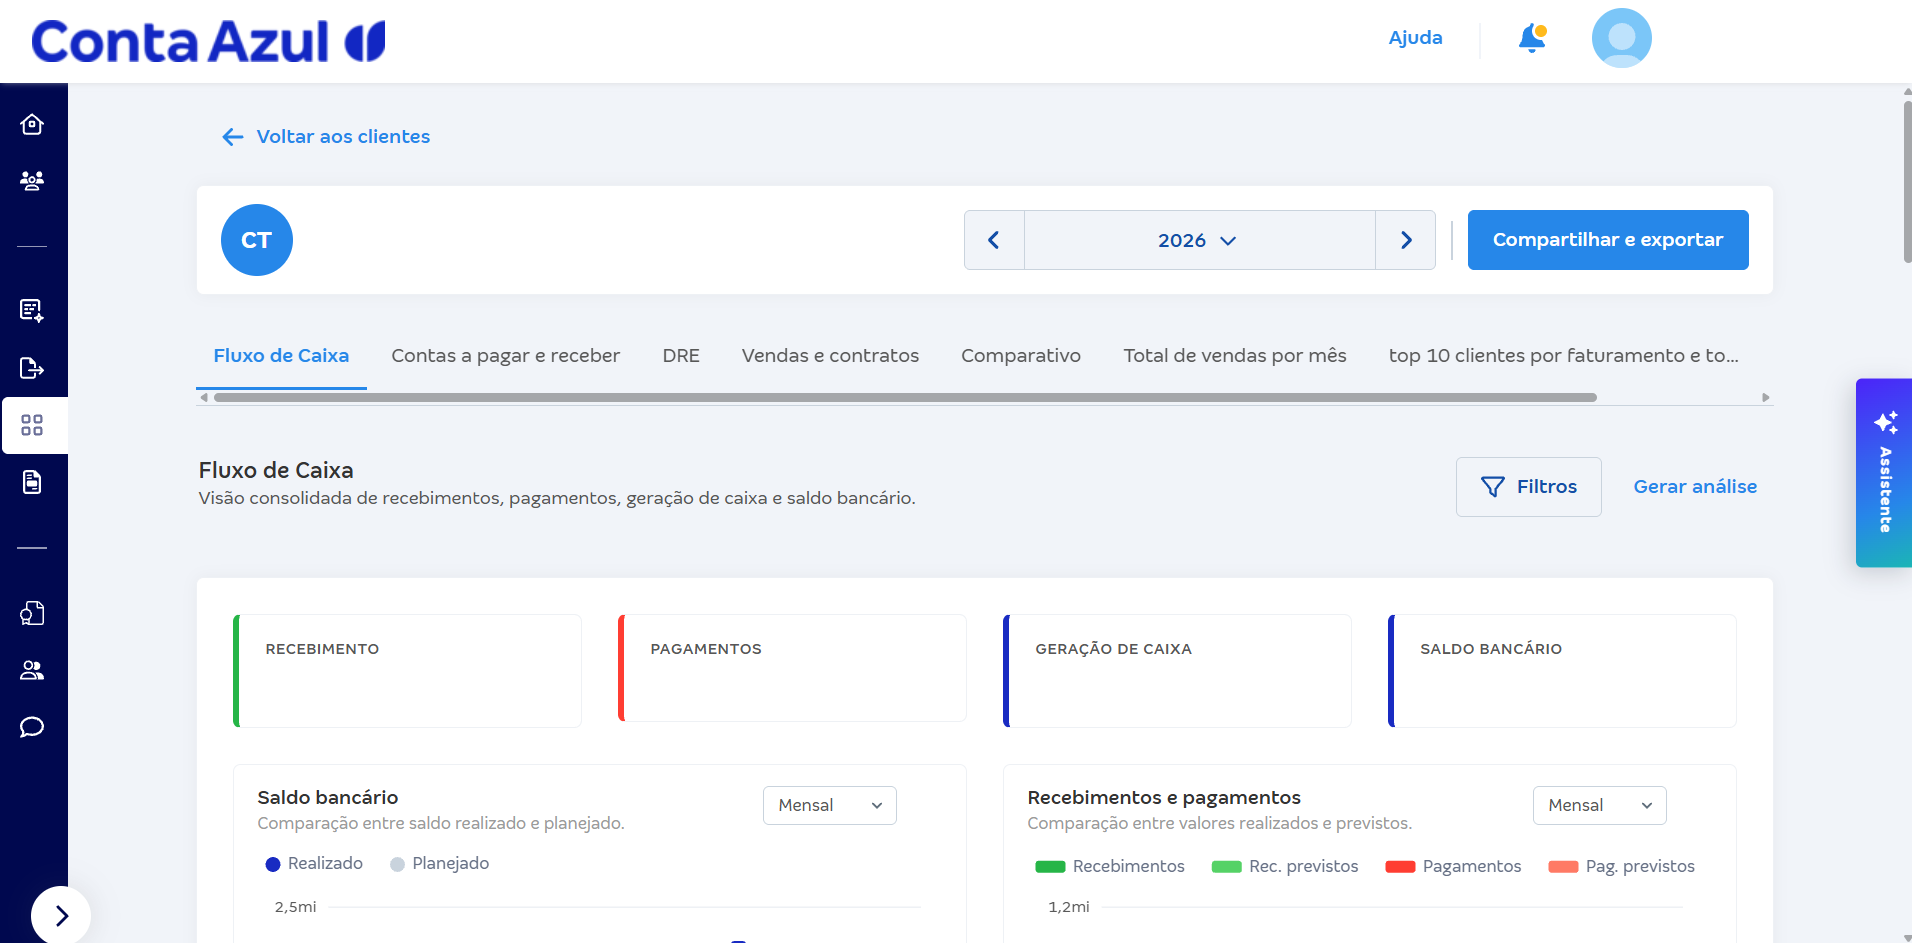Open the user profile avatar

1621,38
